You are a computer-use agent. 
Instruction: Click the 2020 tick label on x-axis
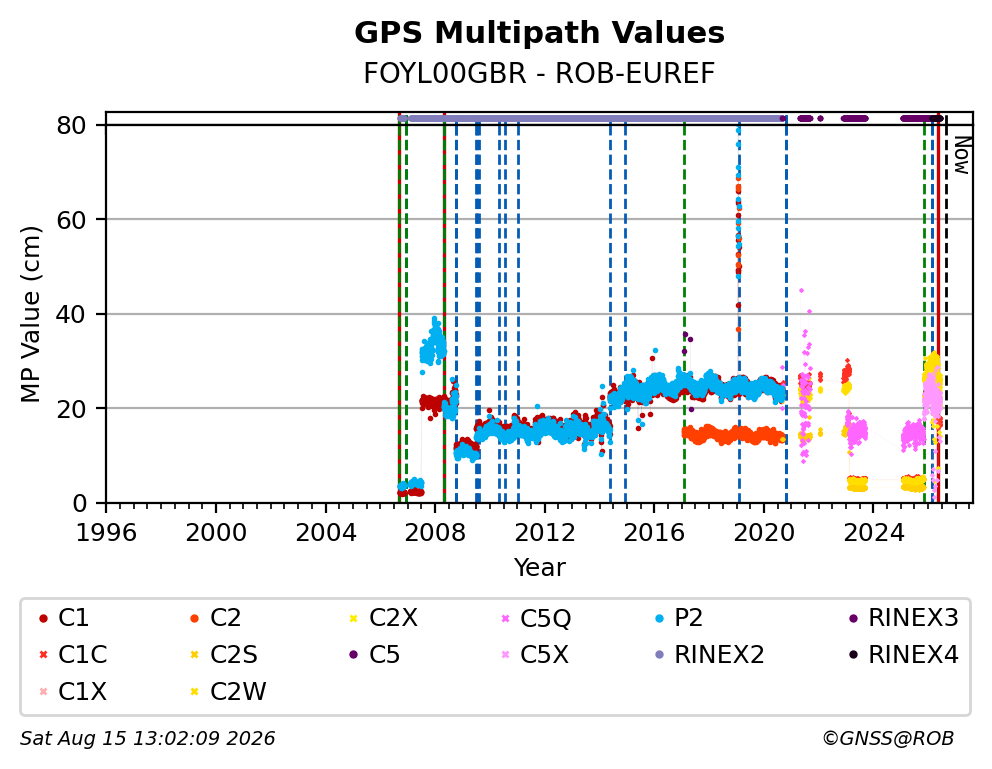point(764,533)
